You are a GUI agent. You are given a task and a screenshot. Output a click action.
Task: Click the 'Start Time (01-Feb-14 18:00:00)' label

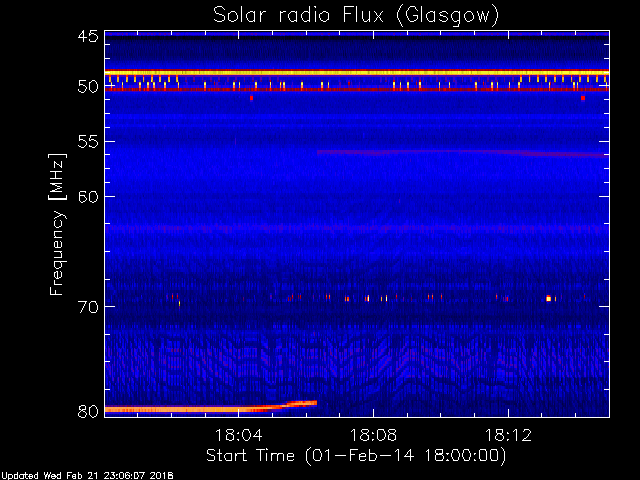tap(356, 456)
